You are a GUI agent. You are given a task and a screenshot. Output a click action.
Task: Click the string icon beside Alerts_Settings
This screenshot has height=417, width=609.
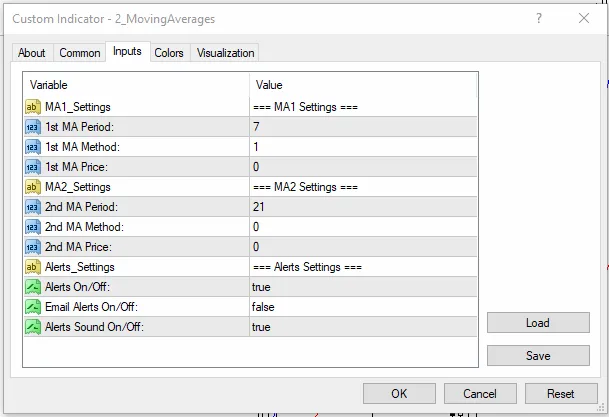pos(33,267)
